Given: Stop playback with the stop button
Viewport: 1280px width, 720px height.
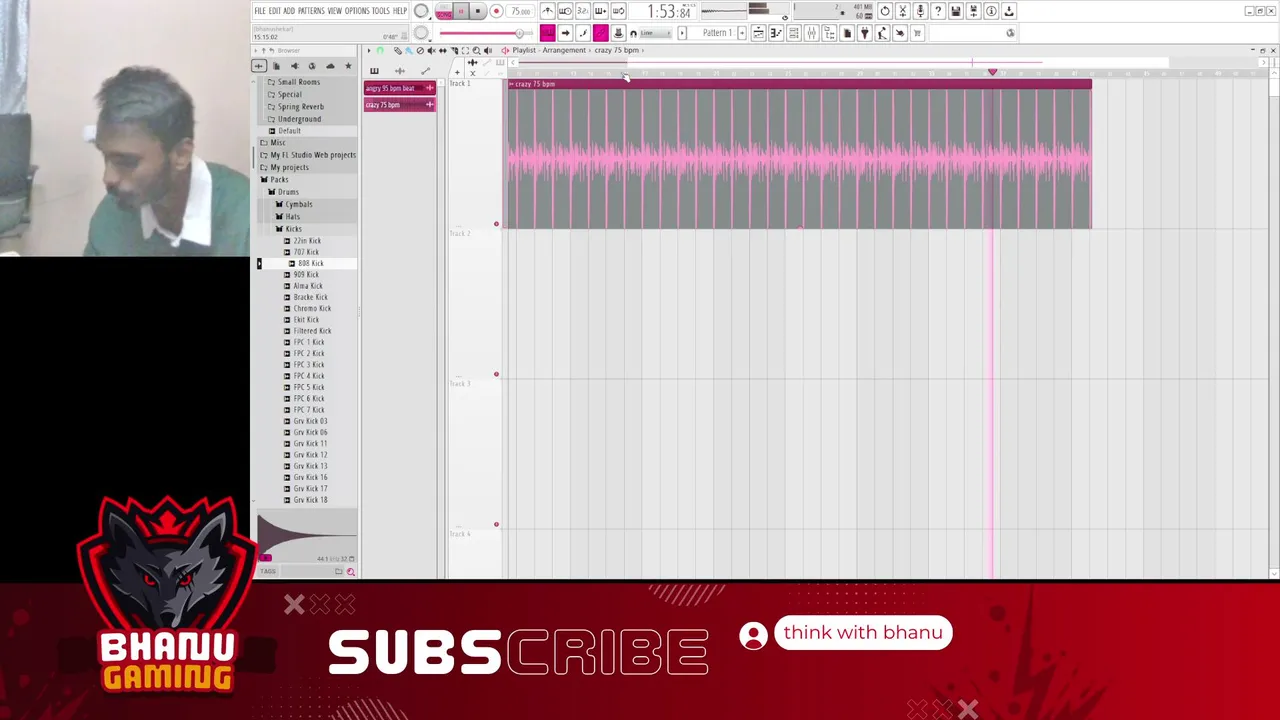Looking at the screenshot, I should click(478, 12).
